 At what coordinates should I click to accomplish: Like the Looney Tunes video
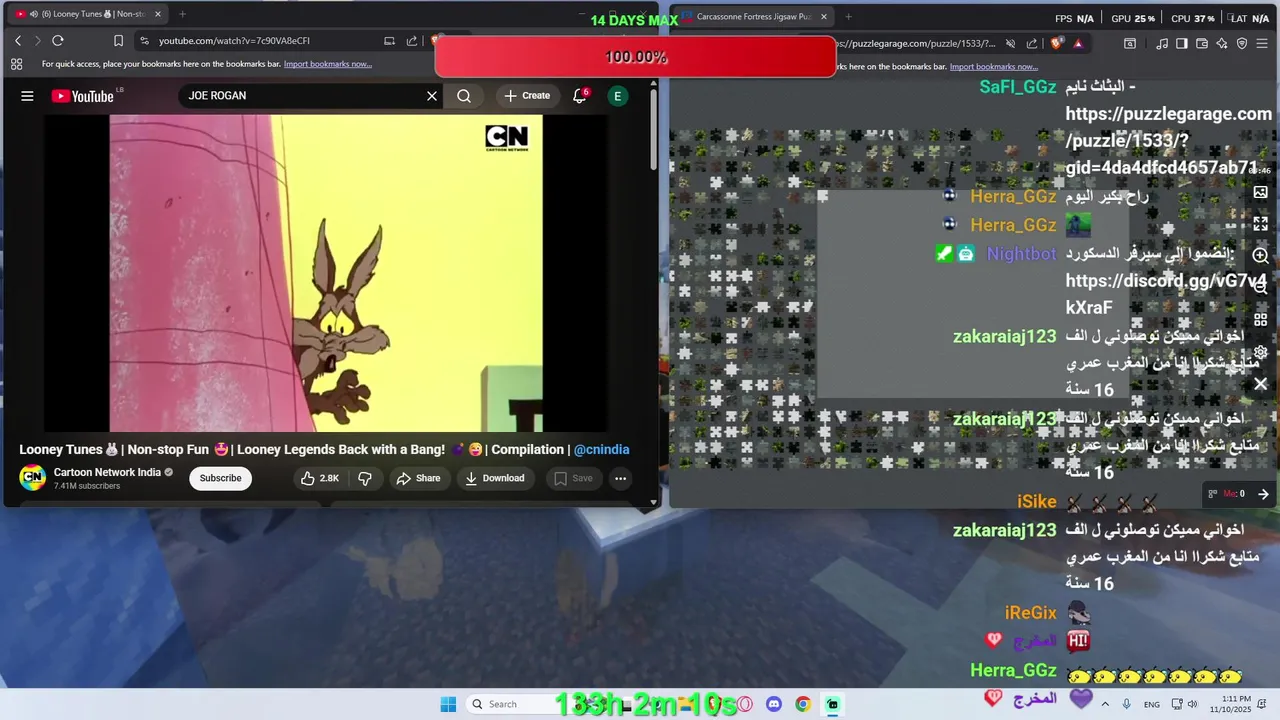(320, 478)
